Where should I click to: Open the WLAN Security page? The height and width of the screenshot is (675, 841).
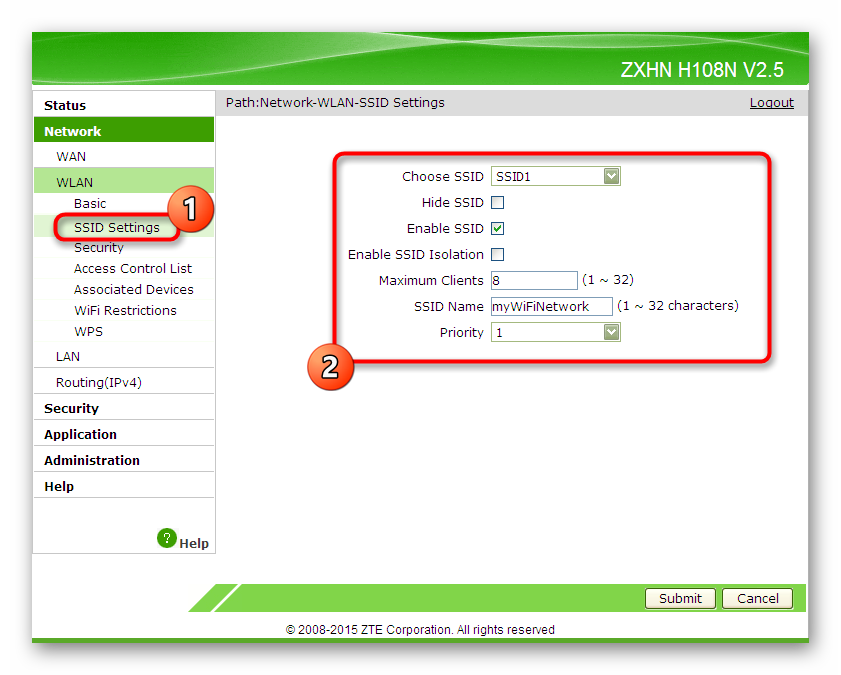(x=99, y=248)
